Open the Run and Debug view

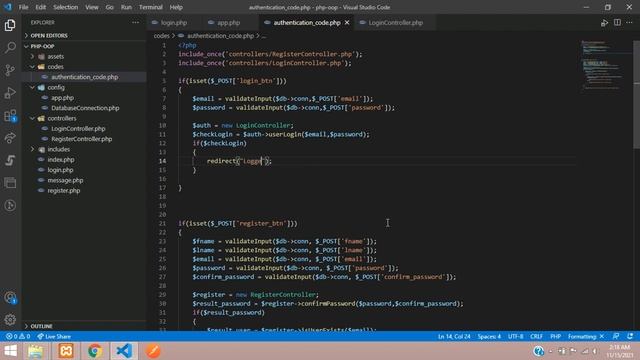[10, 93]
